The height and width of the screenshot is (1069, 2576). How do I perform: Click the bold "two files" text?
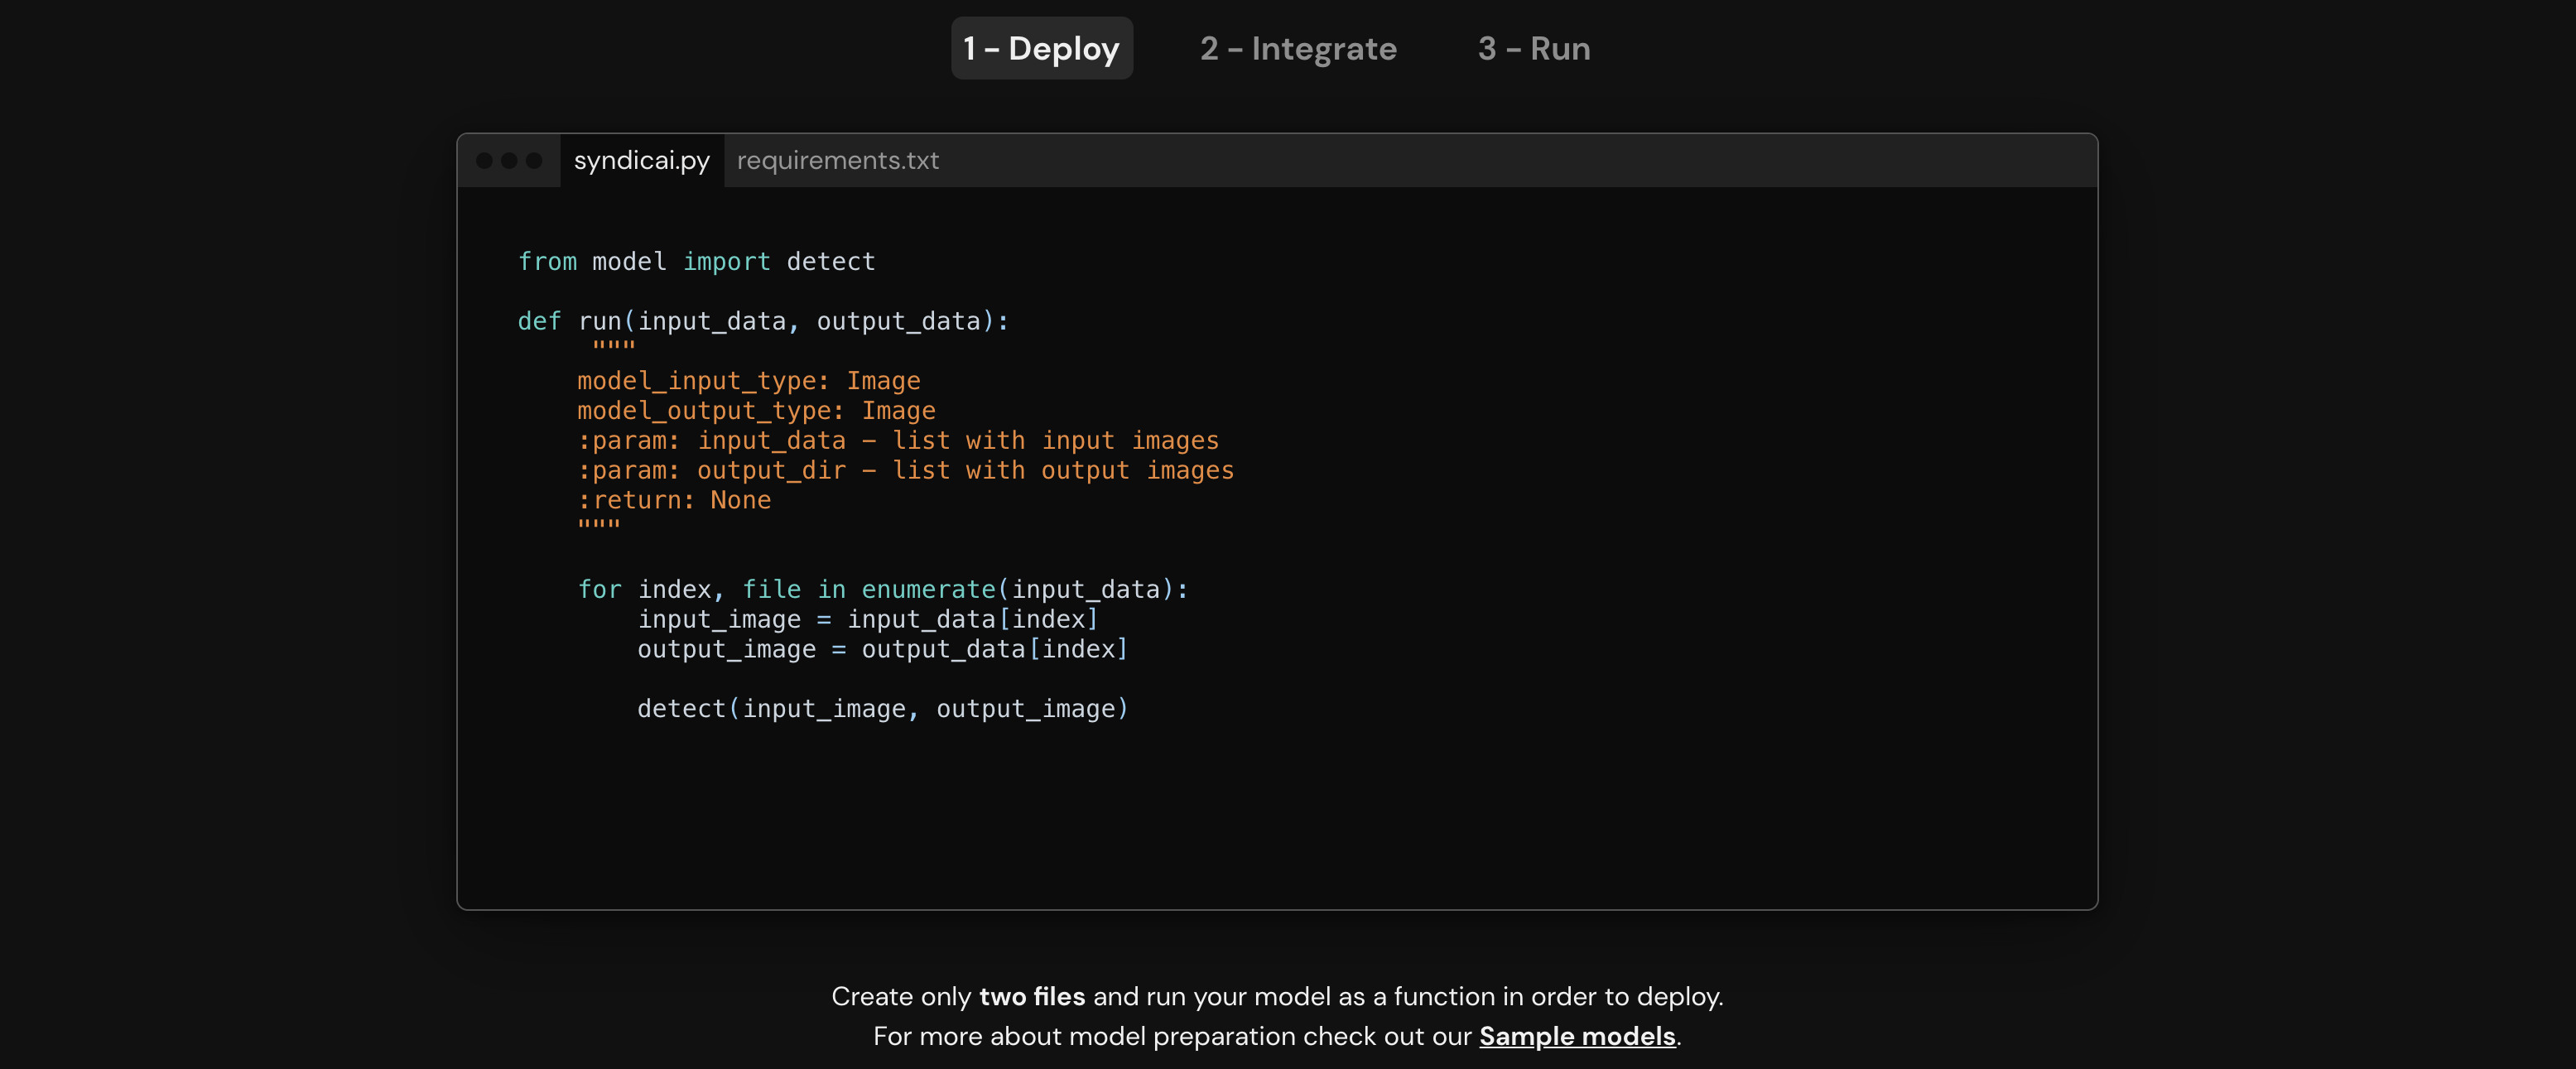tap(1032, 996)
